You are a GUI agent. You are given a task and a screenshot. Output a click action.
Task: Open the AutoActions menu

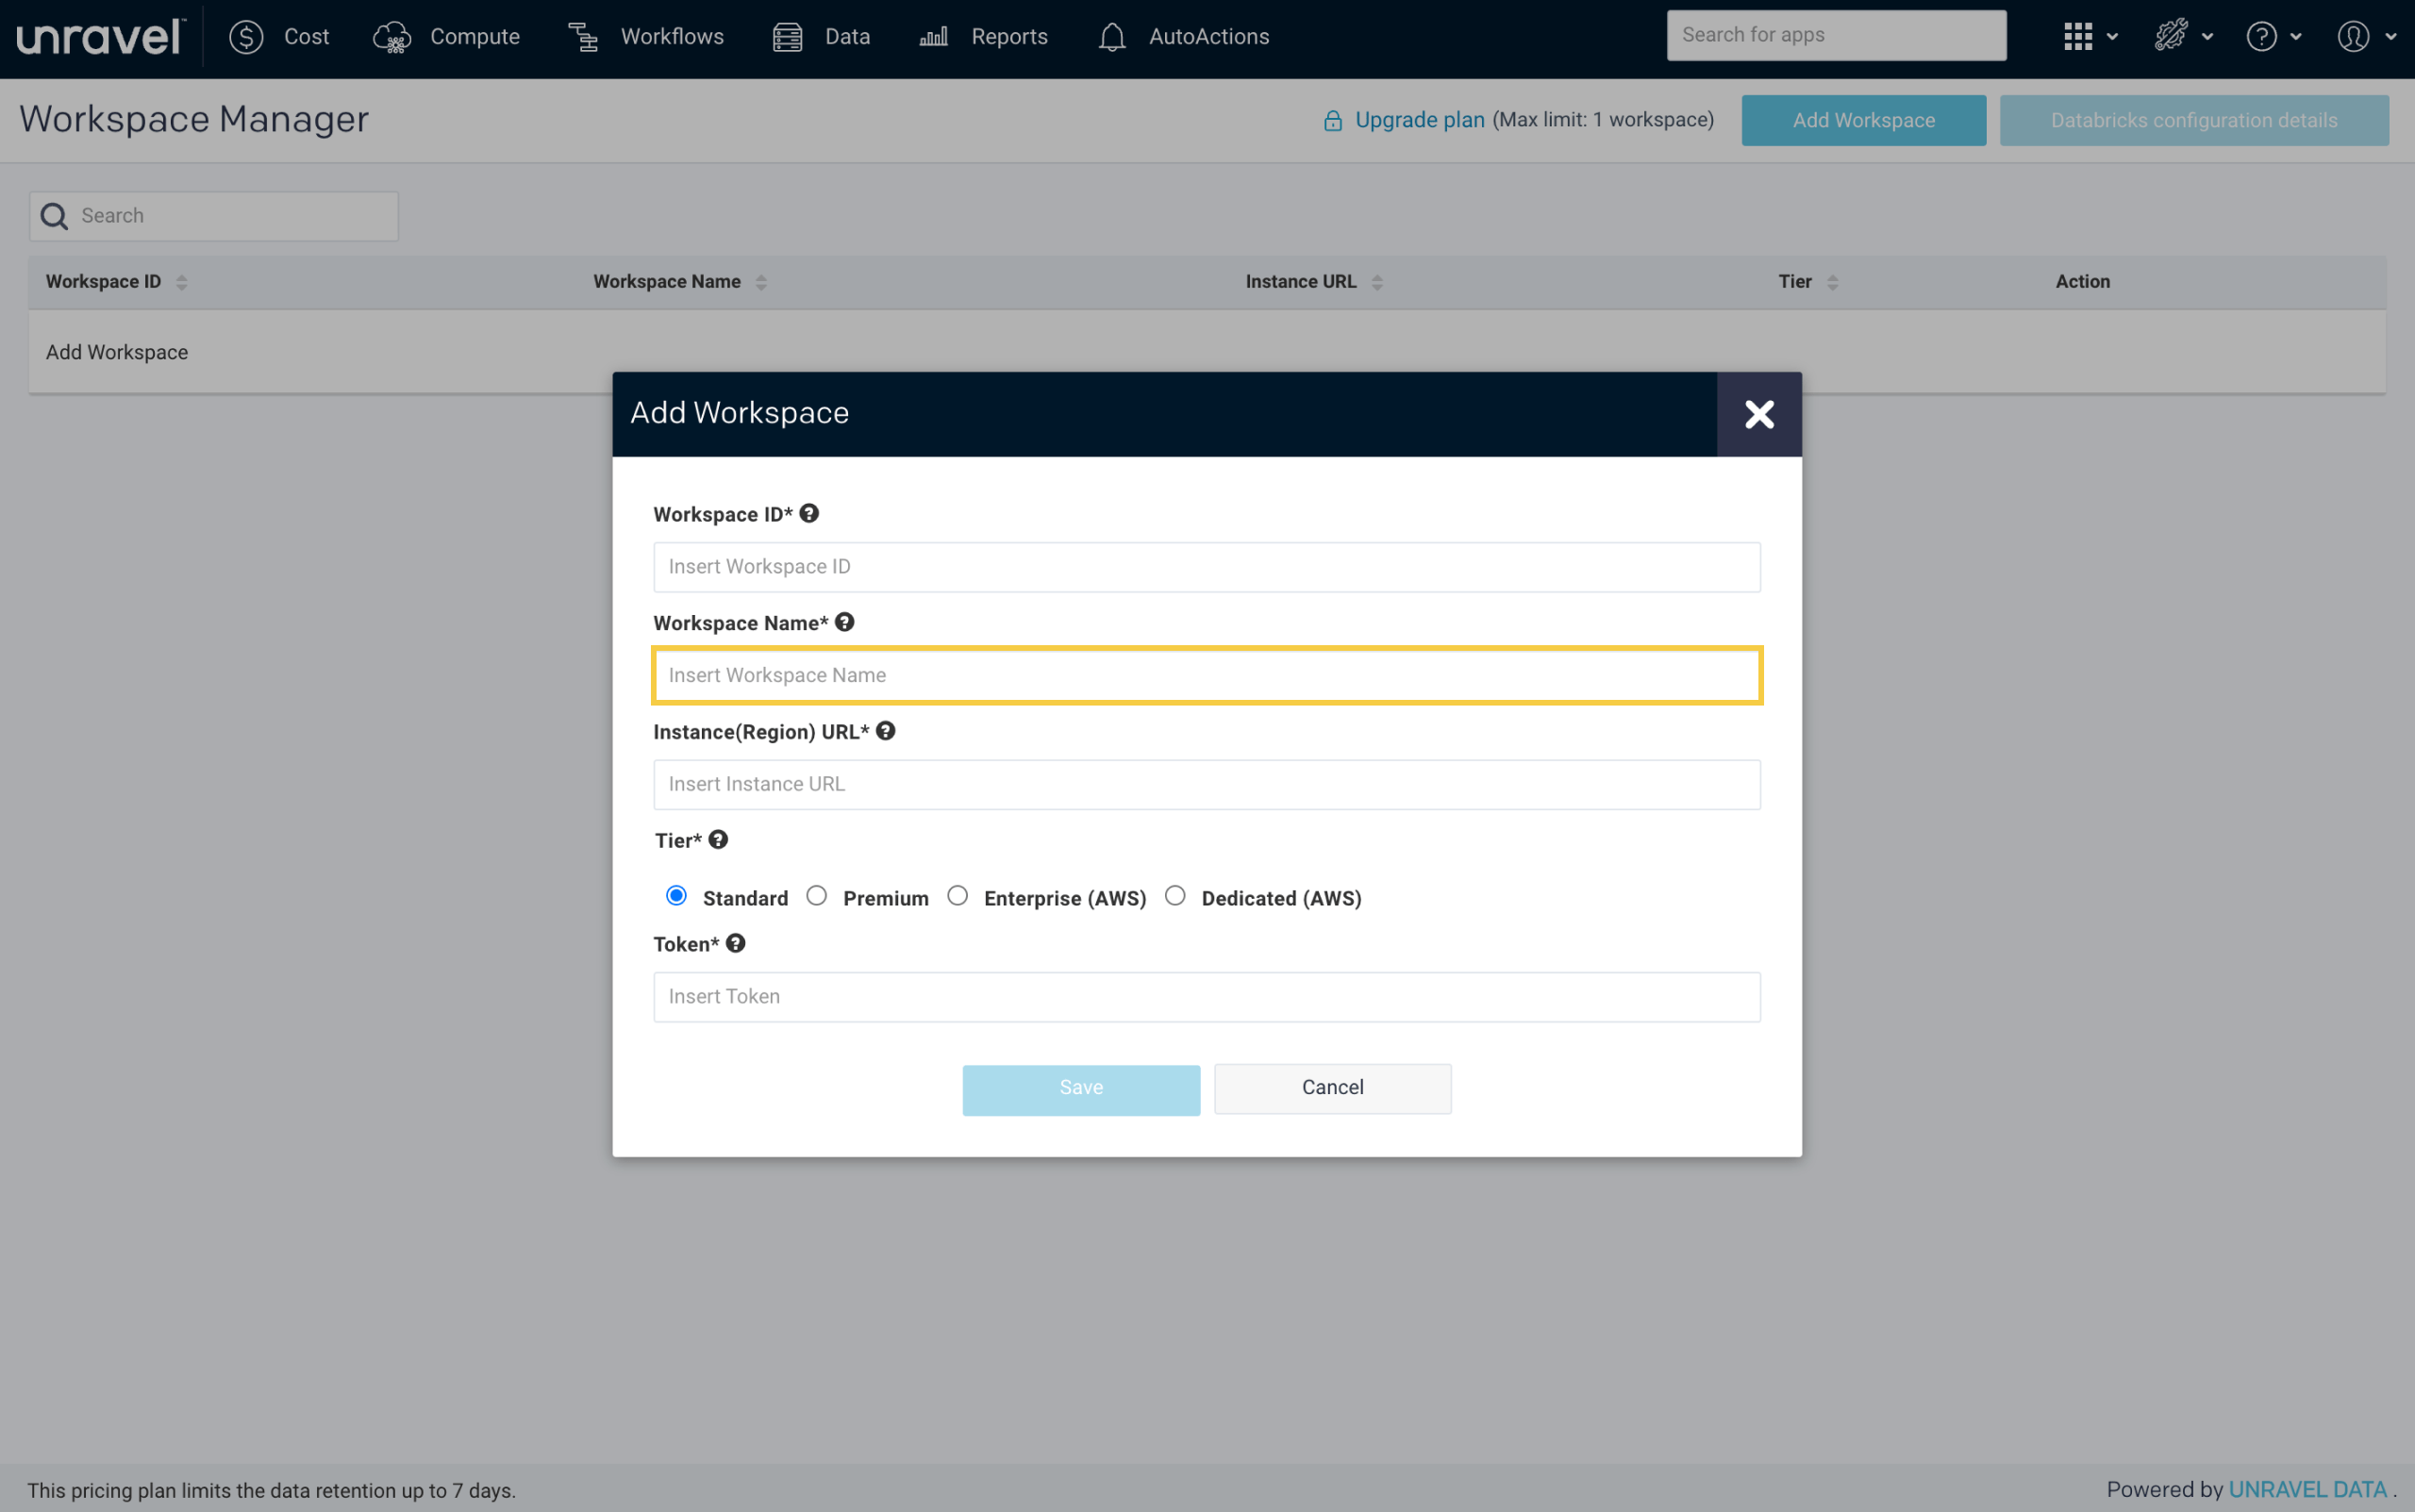1209,37
